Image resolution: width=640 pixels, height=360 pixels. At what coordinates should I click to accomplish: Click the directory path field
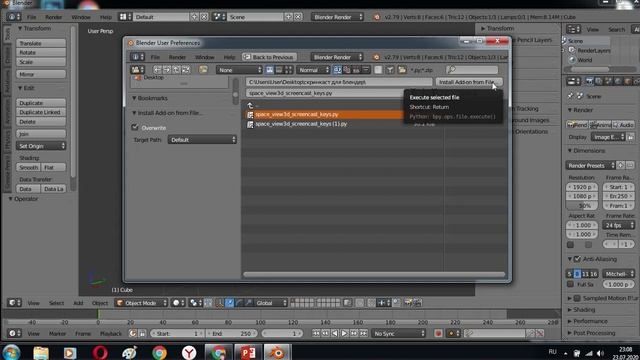click(338, 82)
